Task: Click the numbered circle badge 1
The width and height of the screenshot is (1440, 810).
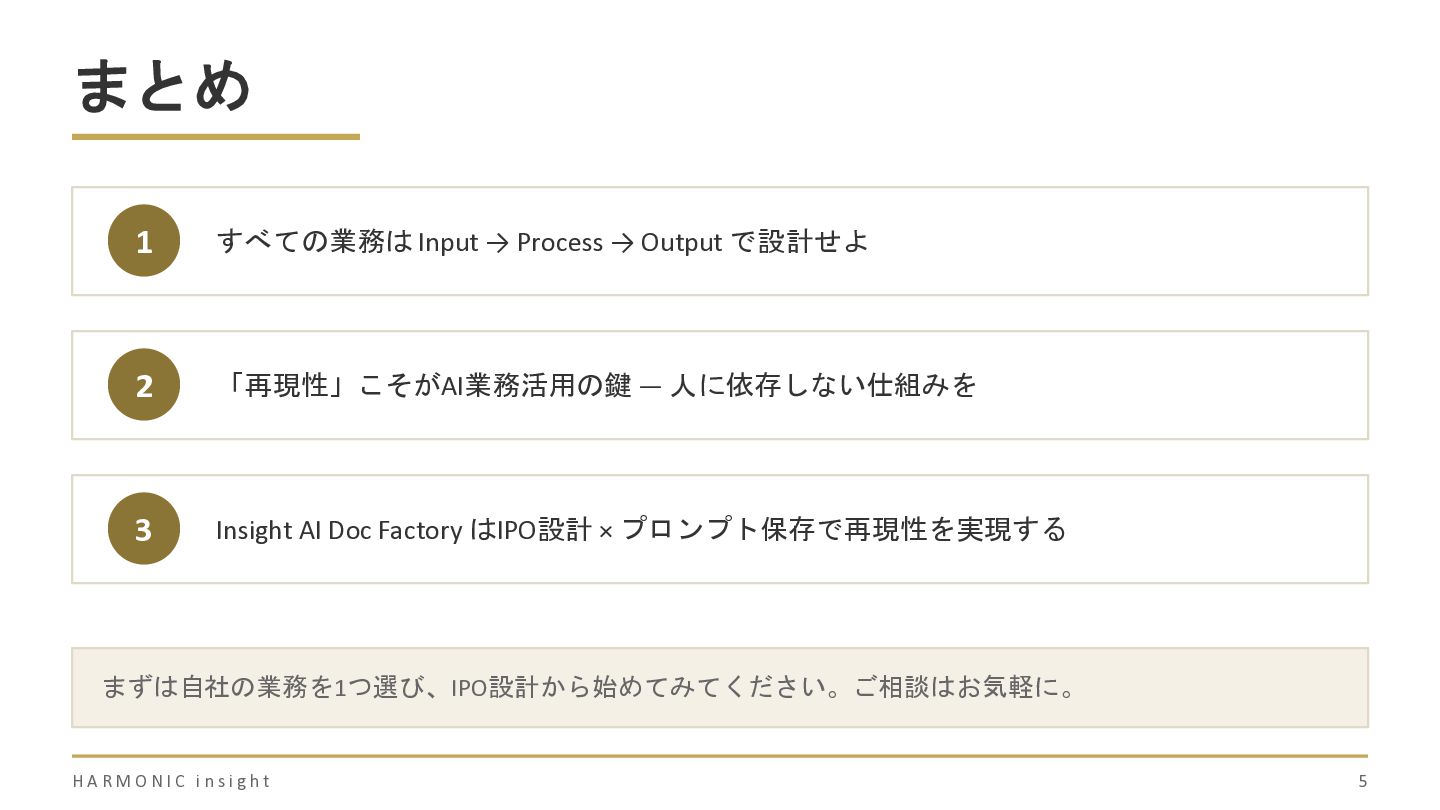Action: pos(144,241)
